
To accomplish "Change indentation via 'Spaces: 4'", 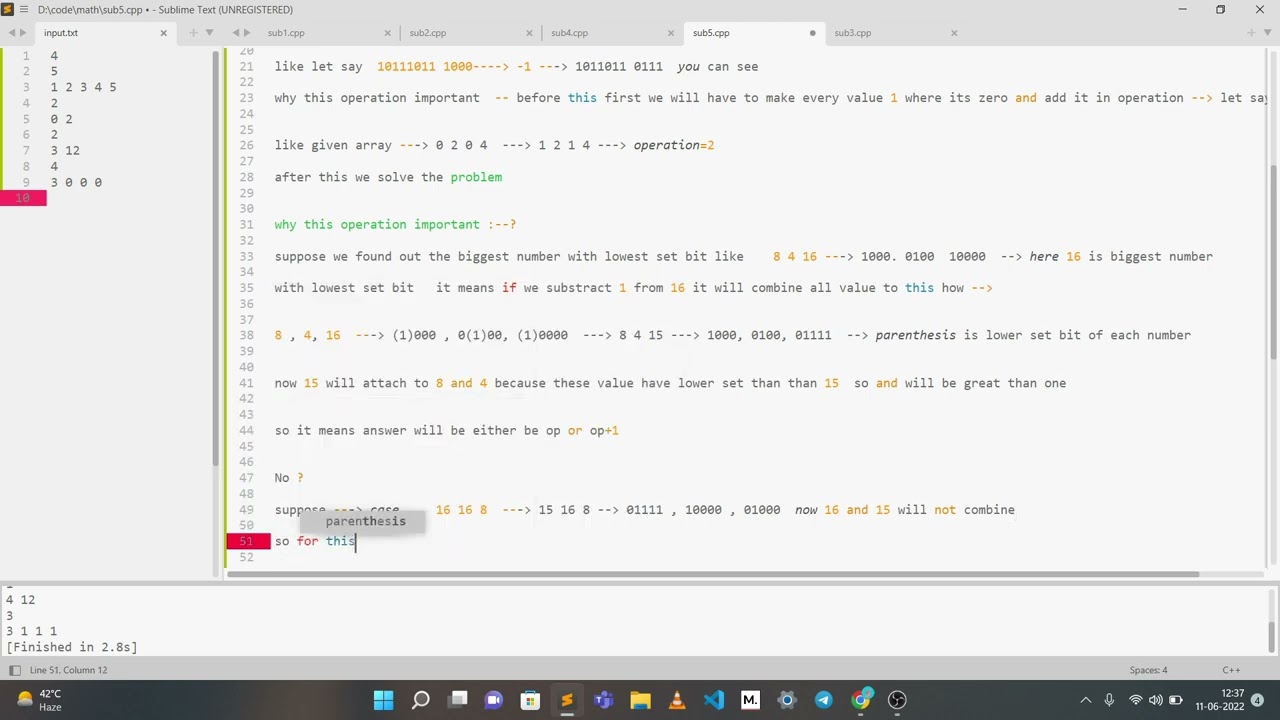I will [x=1148, y=670].
